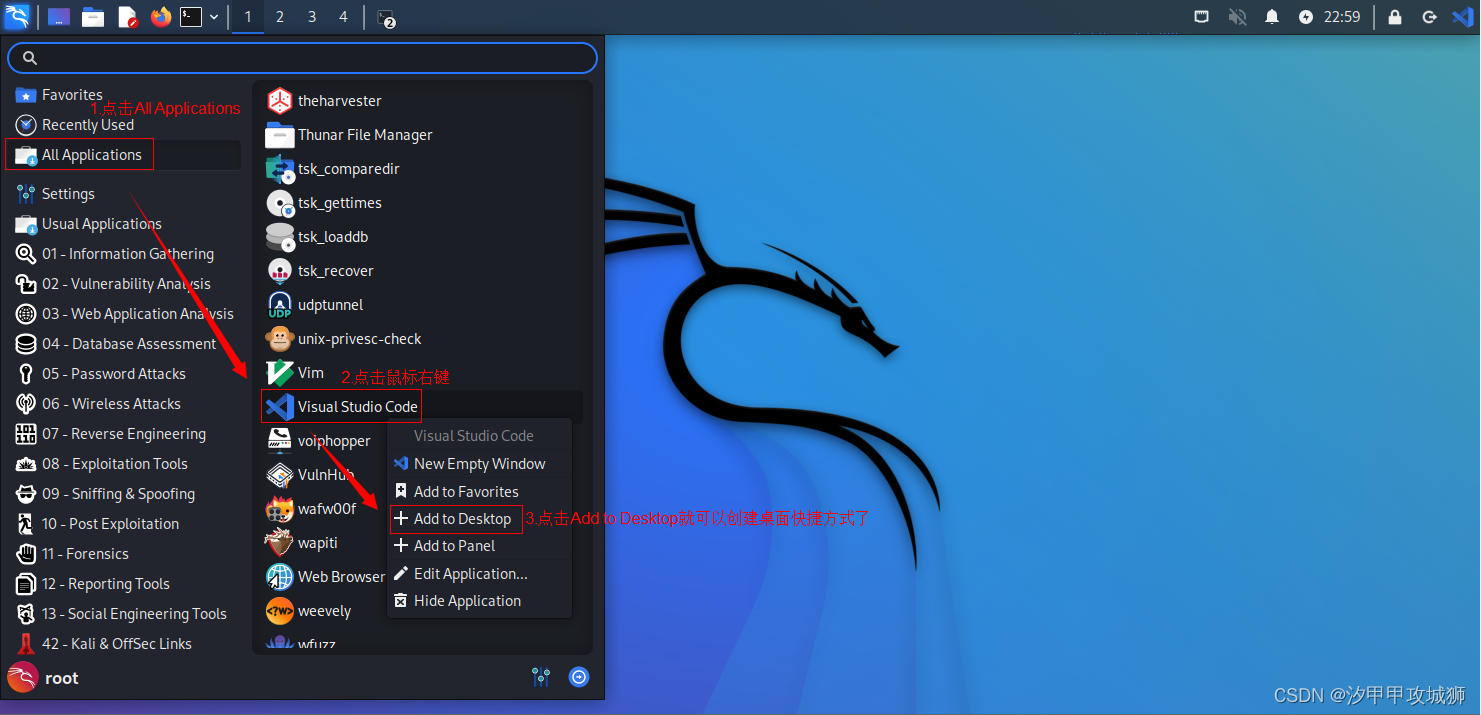Open settings manager icon beside root
This screenshot has height=715, width=1481.
[x=541, y=678]
